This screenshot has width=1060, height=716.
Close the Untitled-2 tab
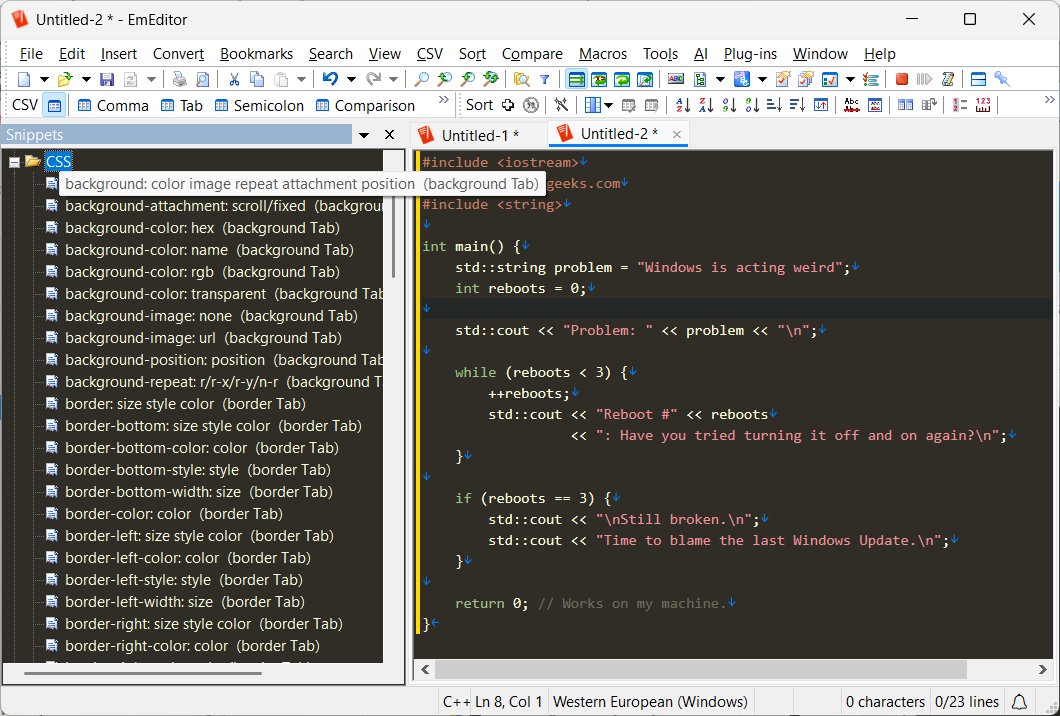pyautogui.click(x=676, y=135)
